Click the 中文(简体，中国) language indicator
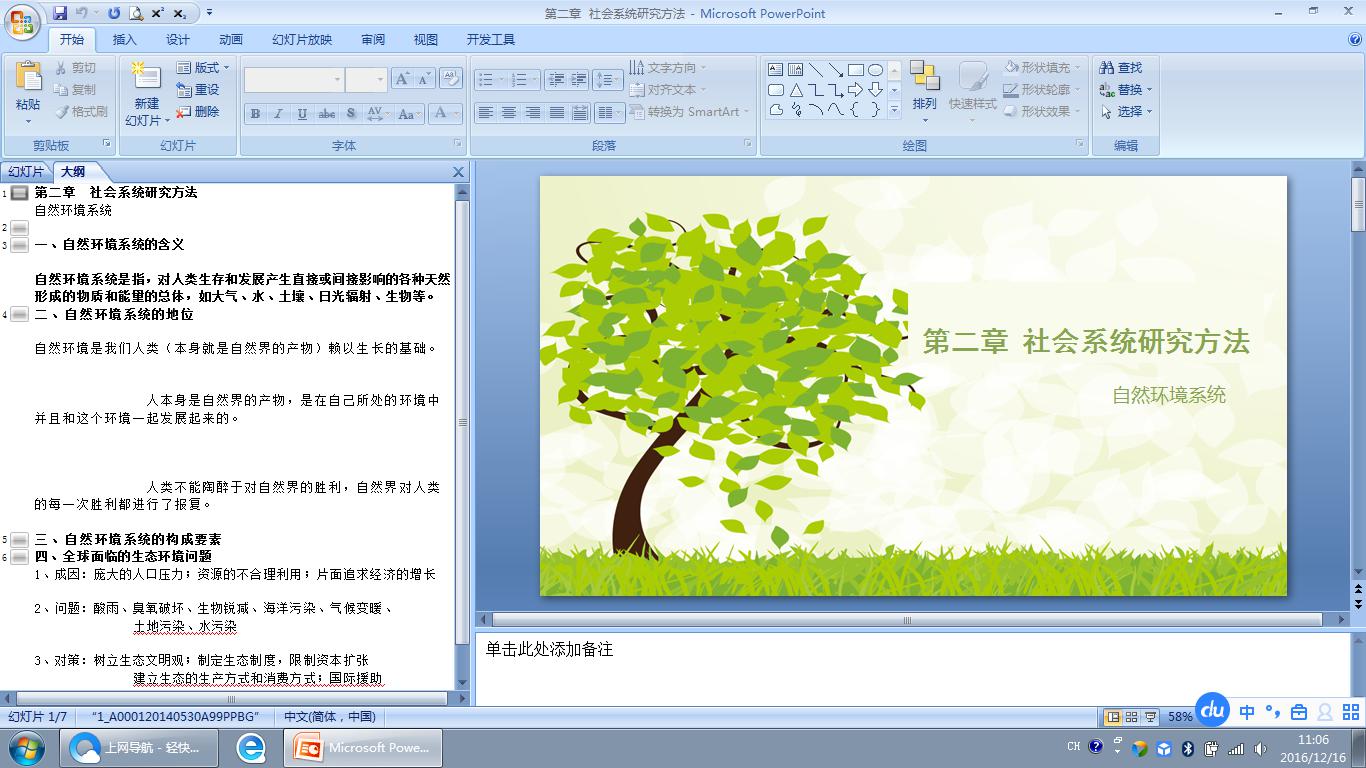 pyautogui.click(x=329, y=717)
